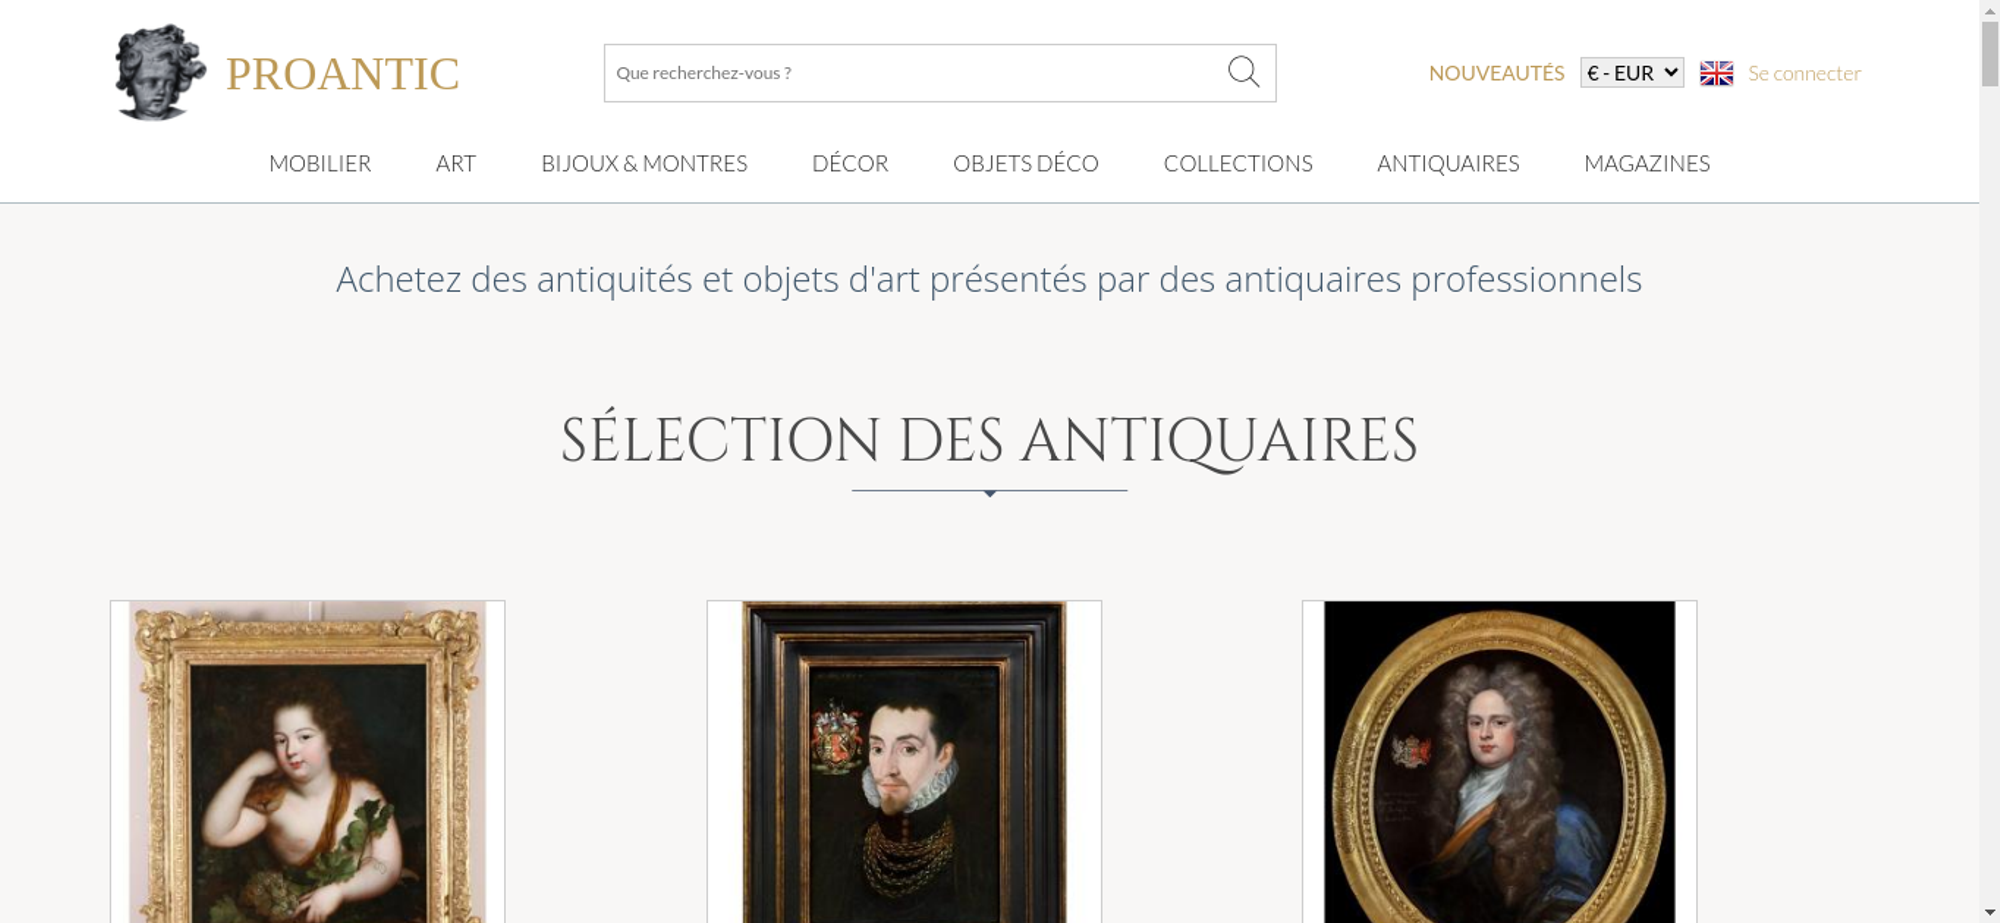This screenshot has height=923, width=2000.
Task: Open the child with grapes portrait thumbnail
Action: pos(307,762)
